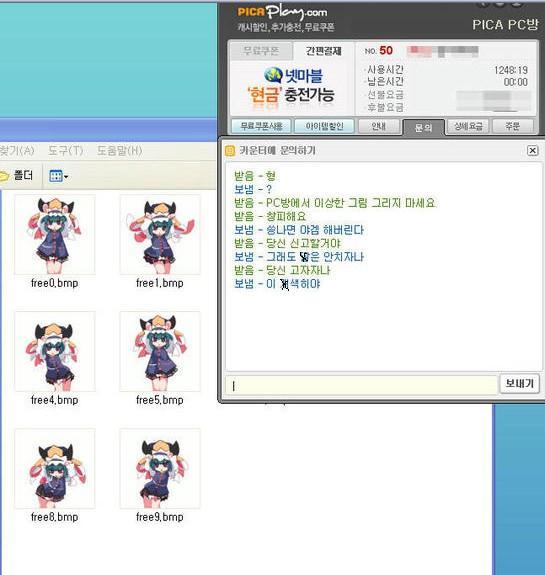Open the 도구(T) menu
The image size is (545, 575).
(x=66, y=151)
